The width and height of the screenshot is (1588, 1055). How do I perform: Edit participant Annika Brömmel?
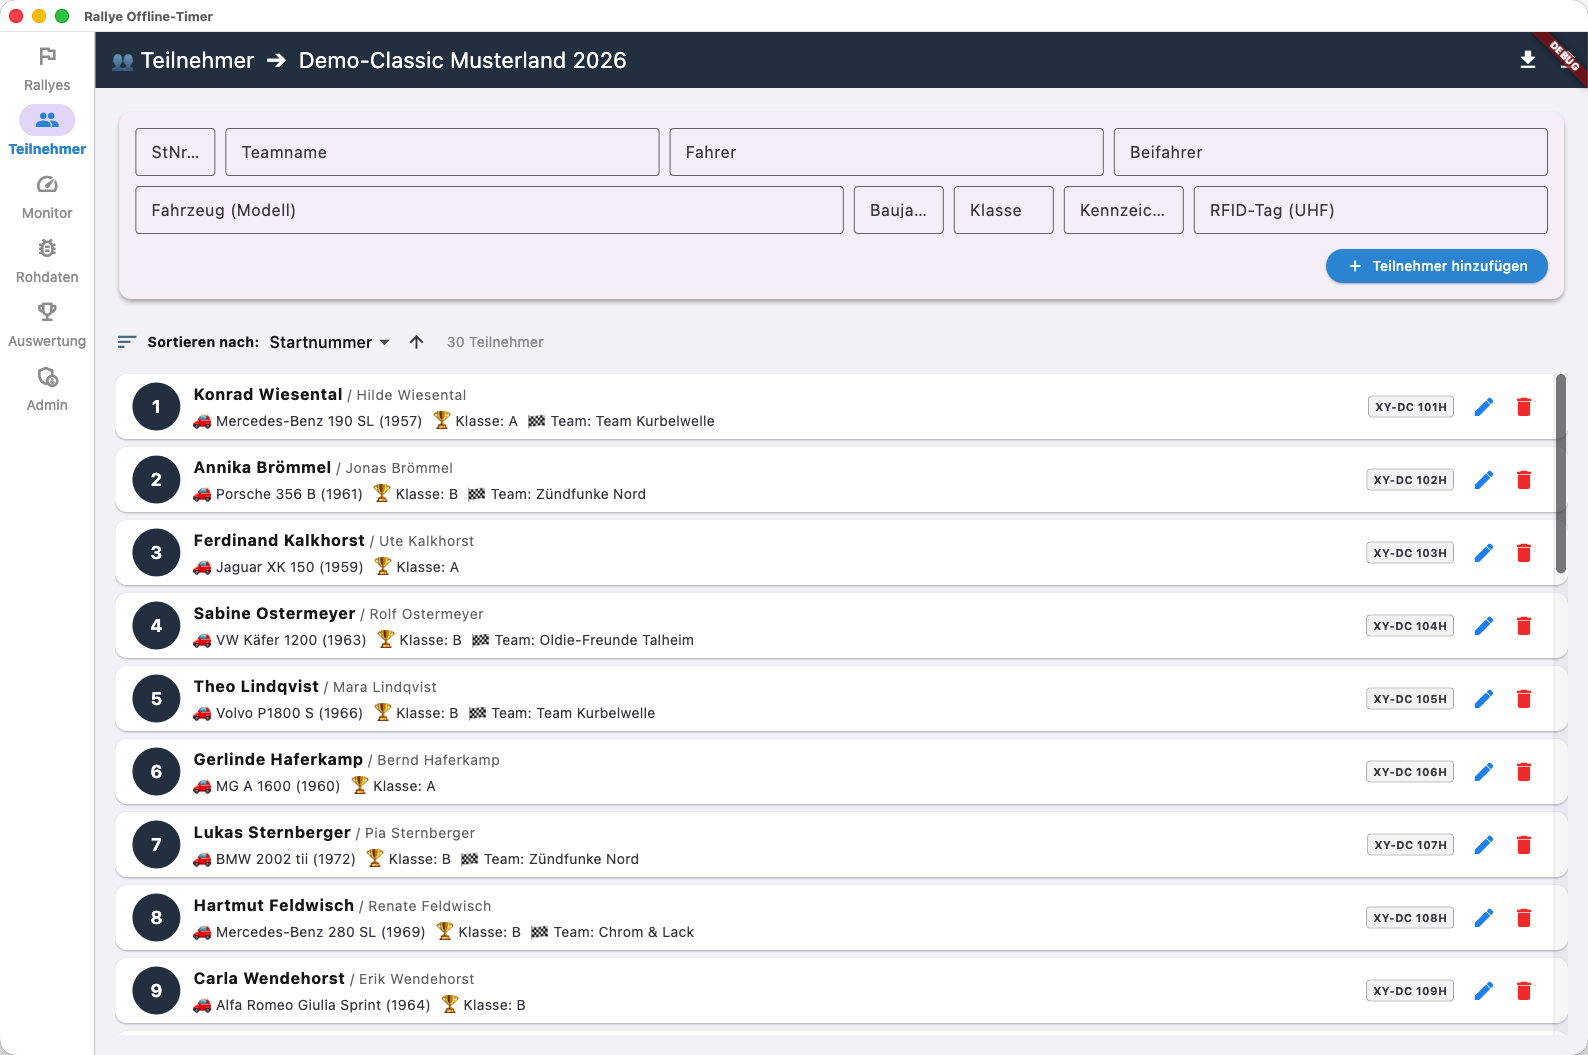click(1484, 480)
